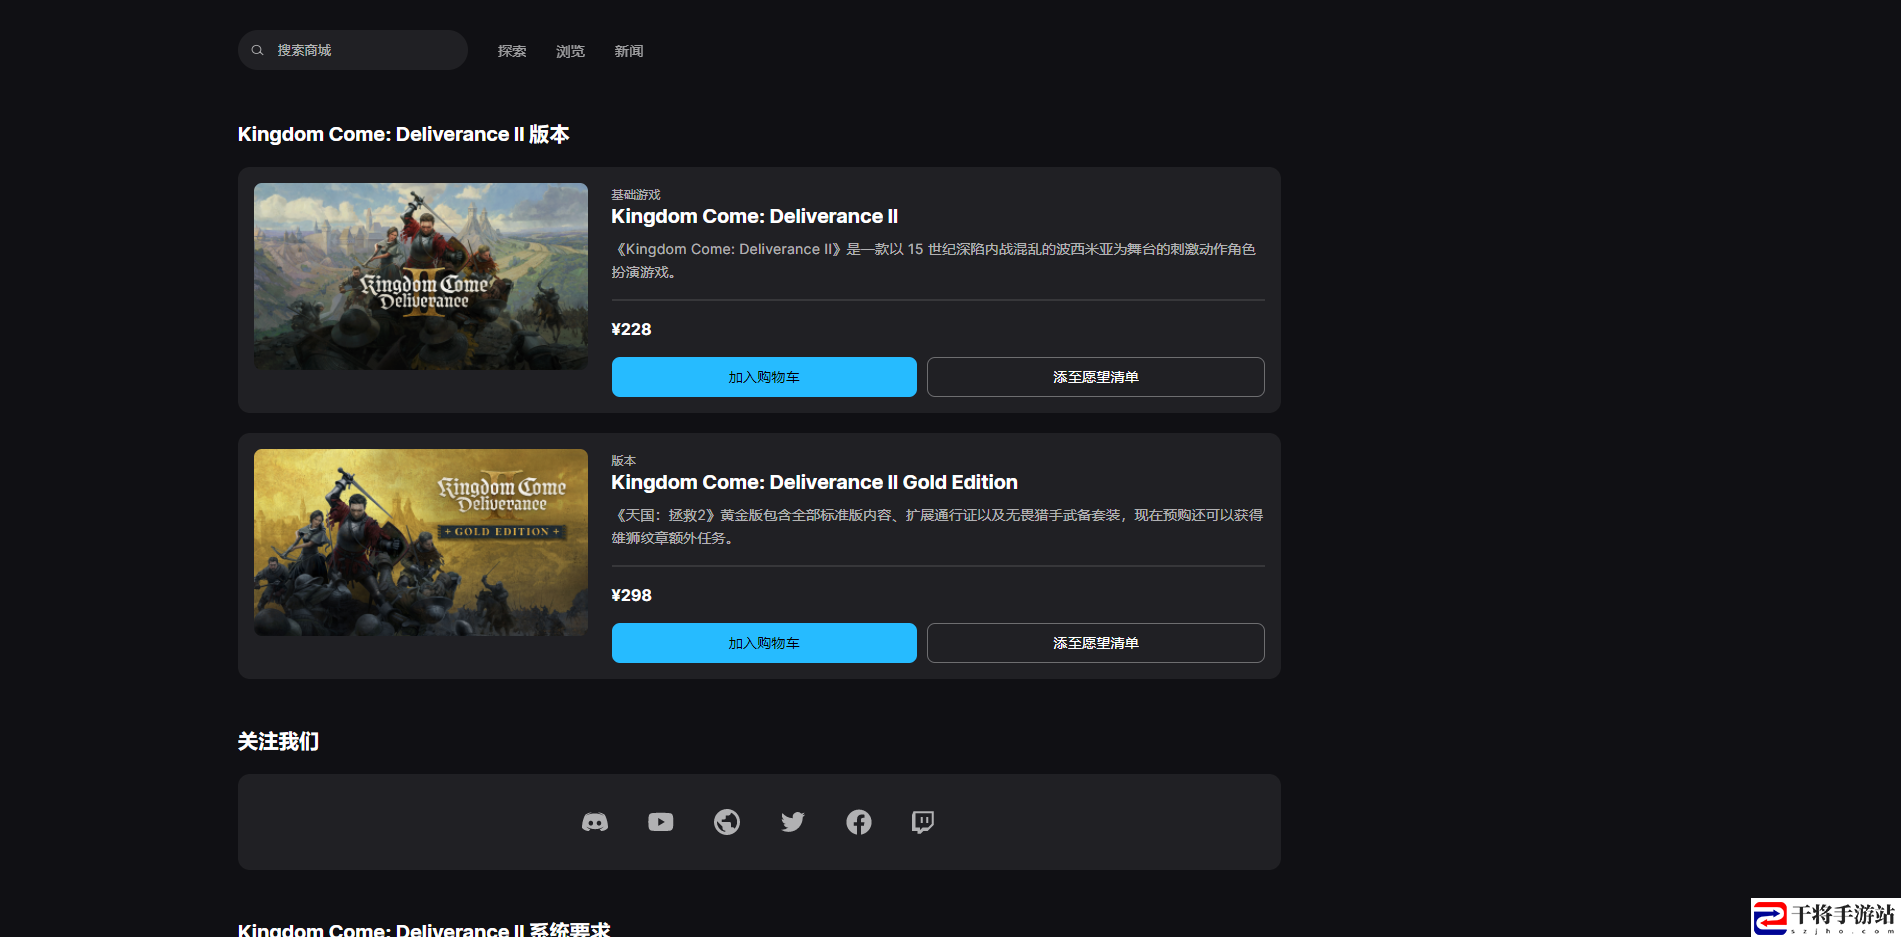Open the 浏览 navigation tab
1901x937 pixels.
click(570, 51)
